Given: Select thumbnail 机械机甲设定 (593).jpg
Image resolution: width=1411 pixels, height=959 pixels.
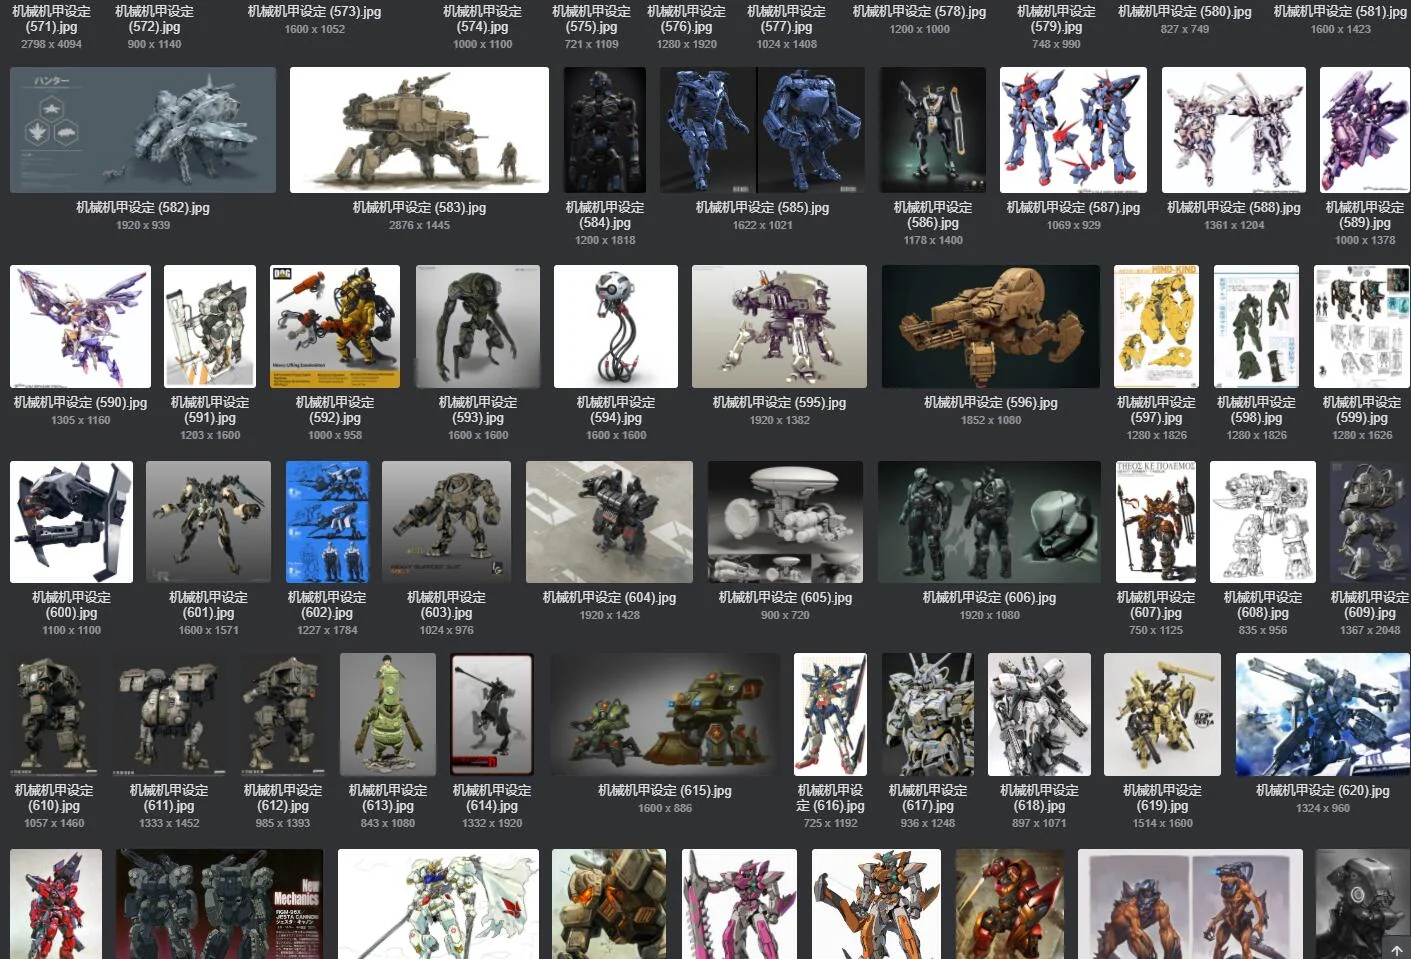Looking at the screenshot, I should coord(478,326).
